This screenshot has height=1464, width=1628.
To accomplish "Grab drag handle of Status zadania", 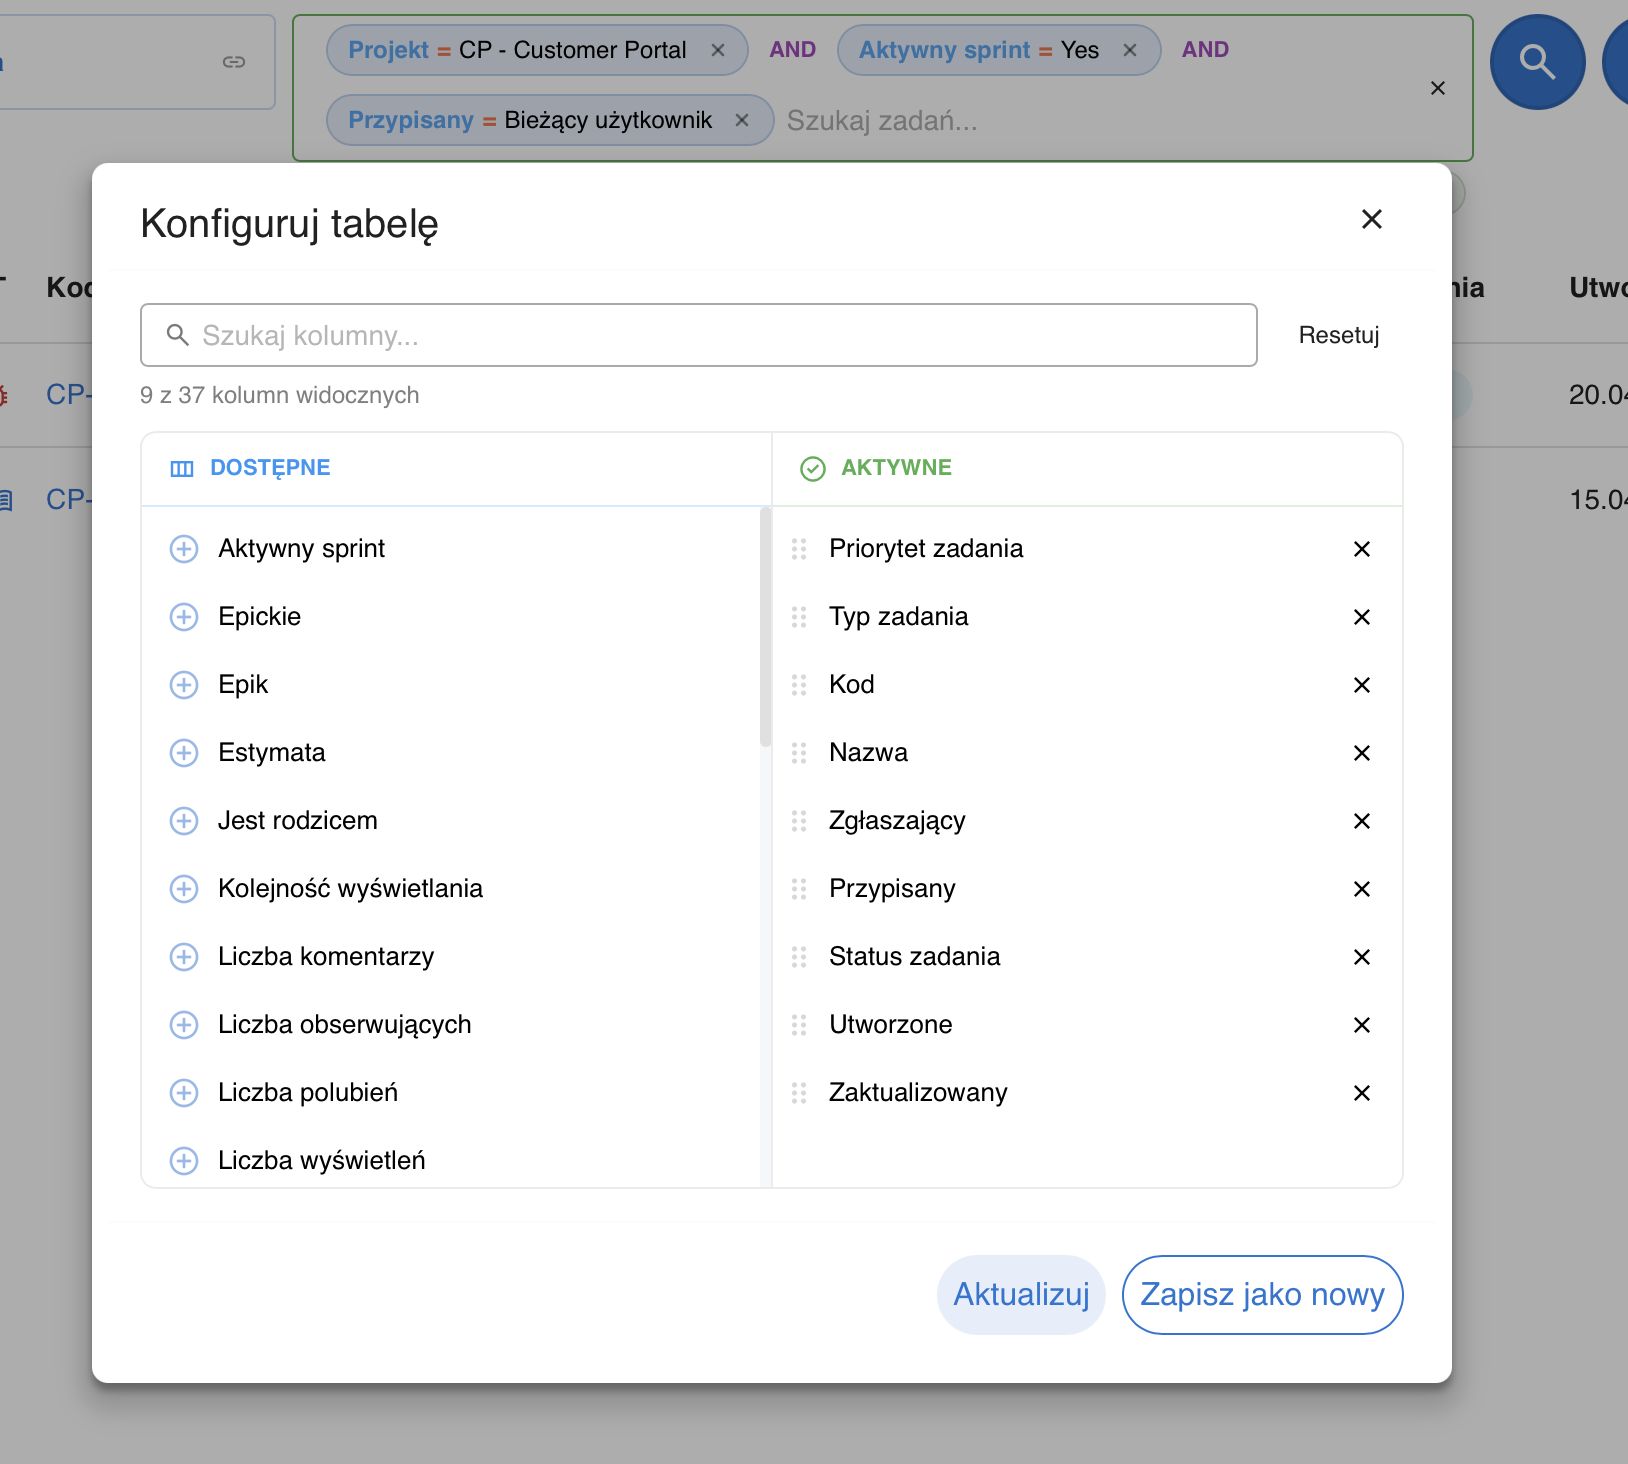I will tap(799, 957).
